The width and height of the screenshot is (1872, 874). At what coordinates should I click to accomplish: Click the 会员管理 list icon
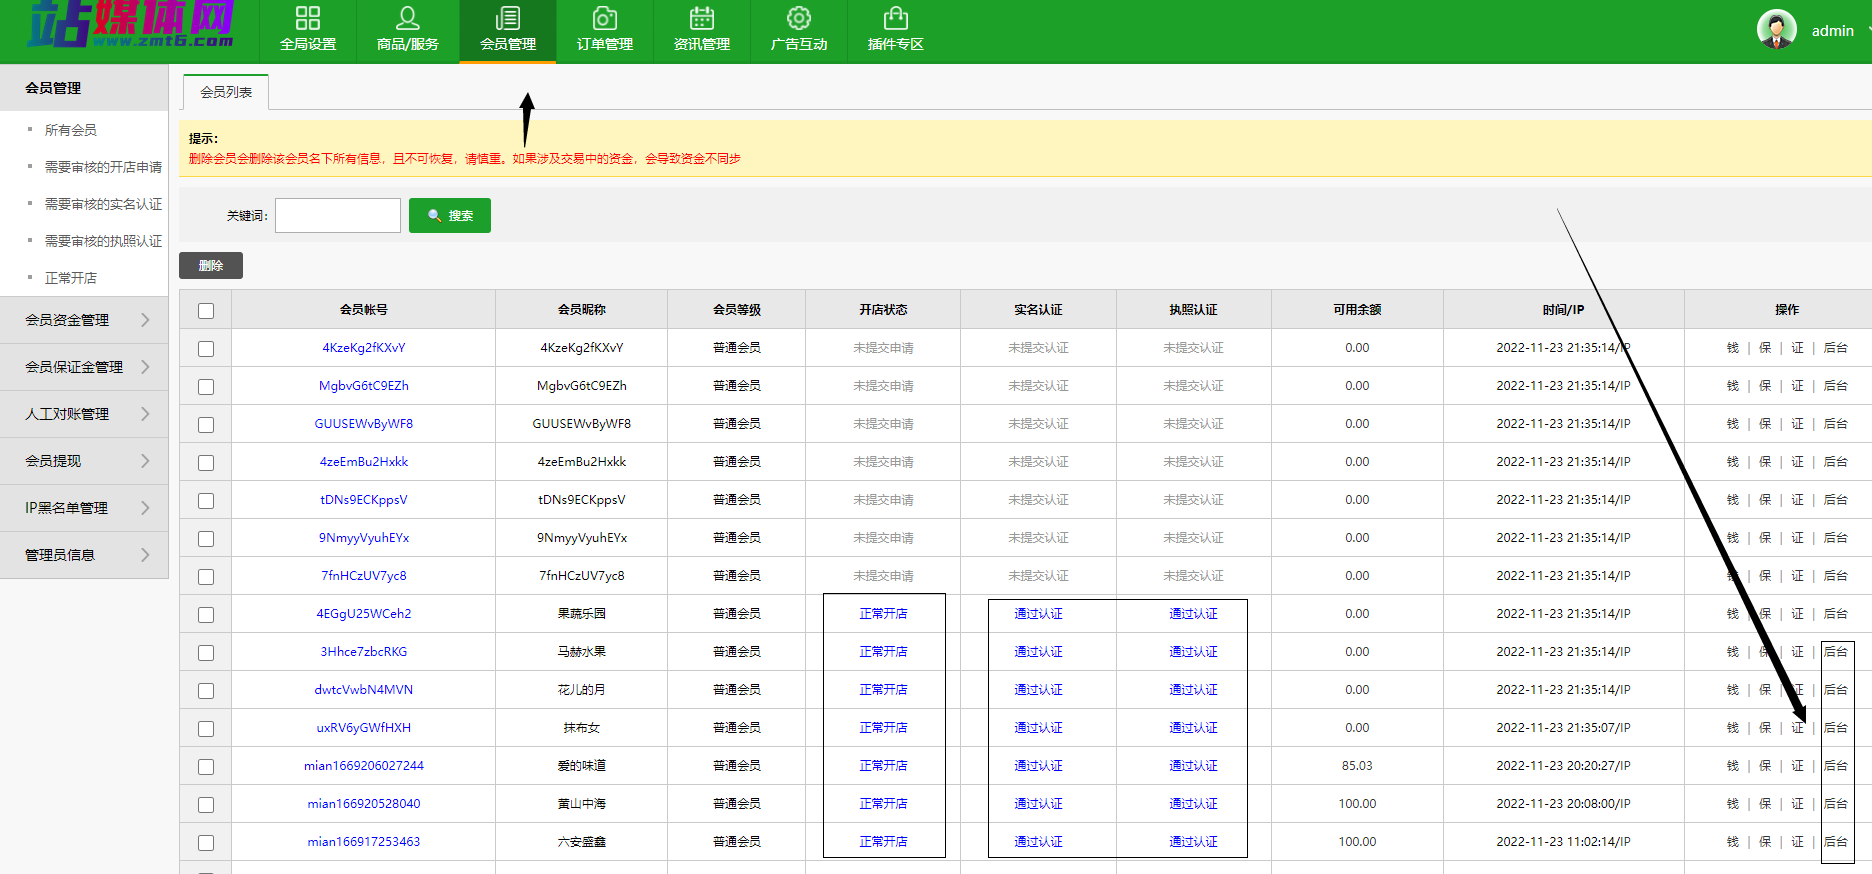[x=508, y=18]
